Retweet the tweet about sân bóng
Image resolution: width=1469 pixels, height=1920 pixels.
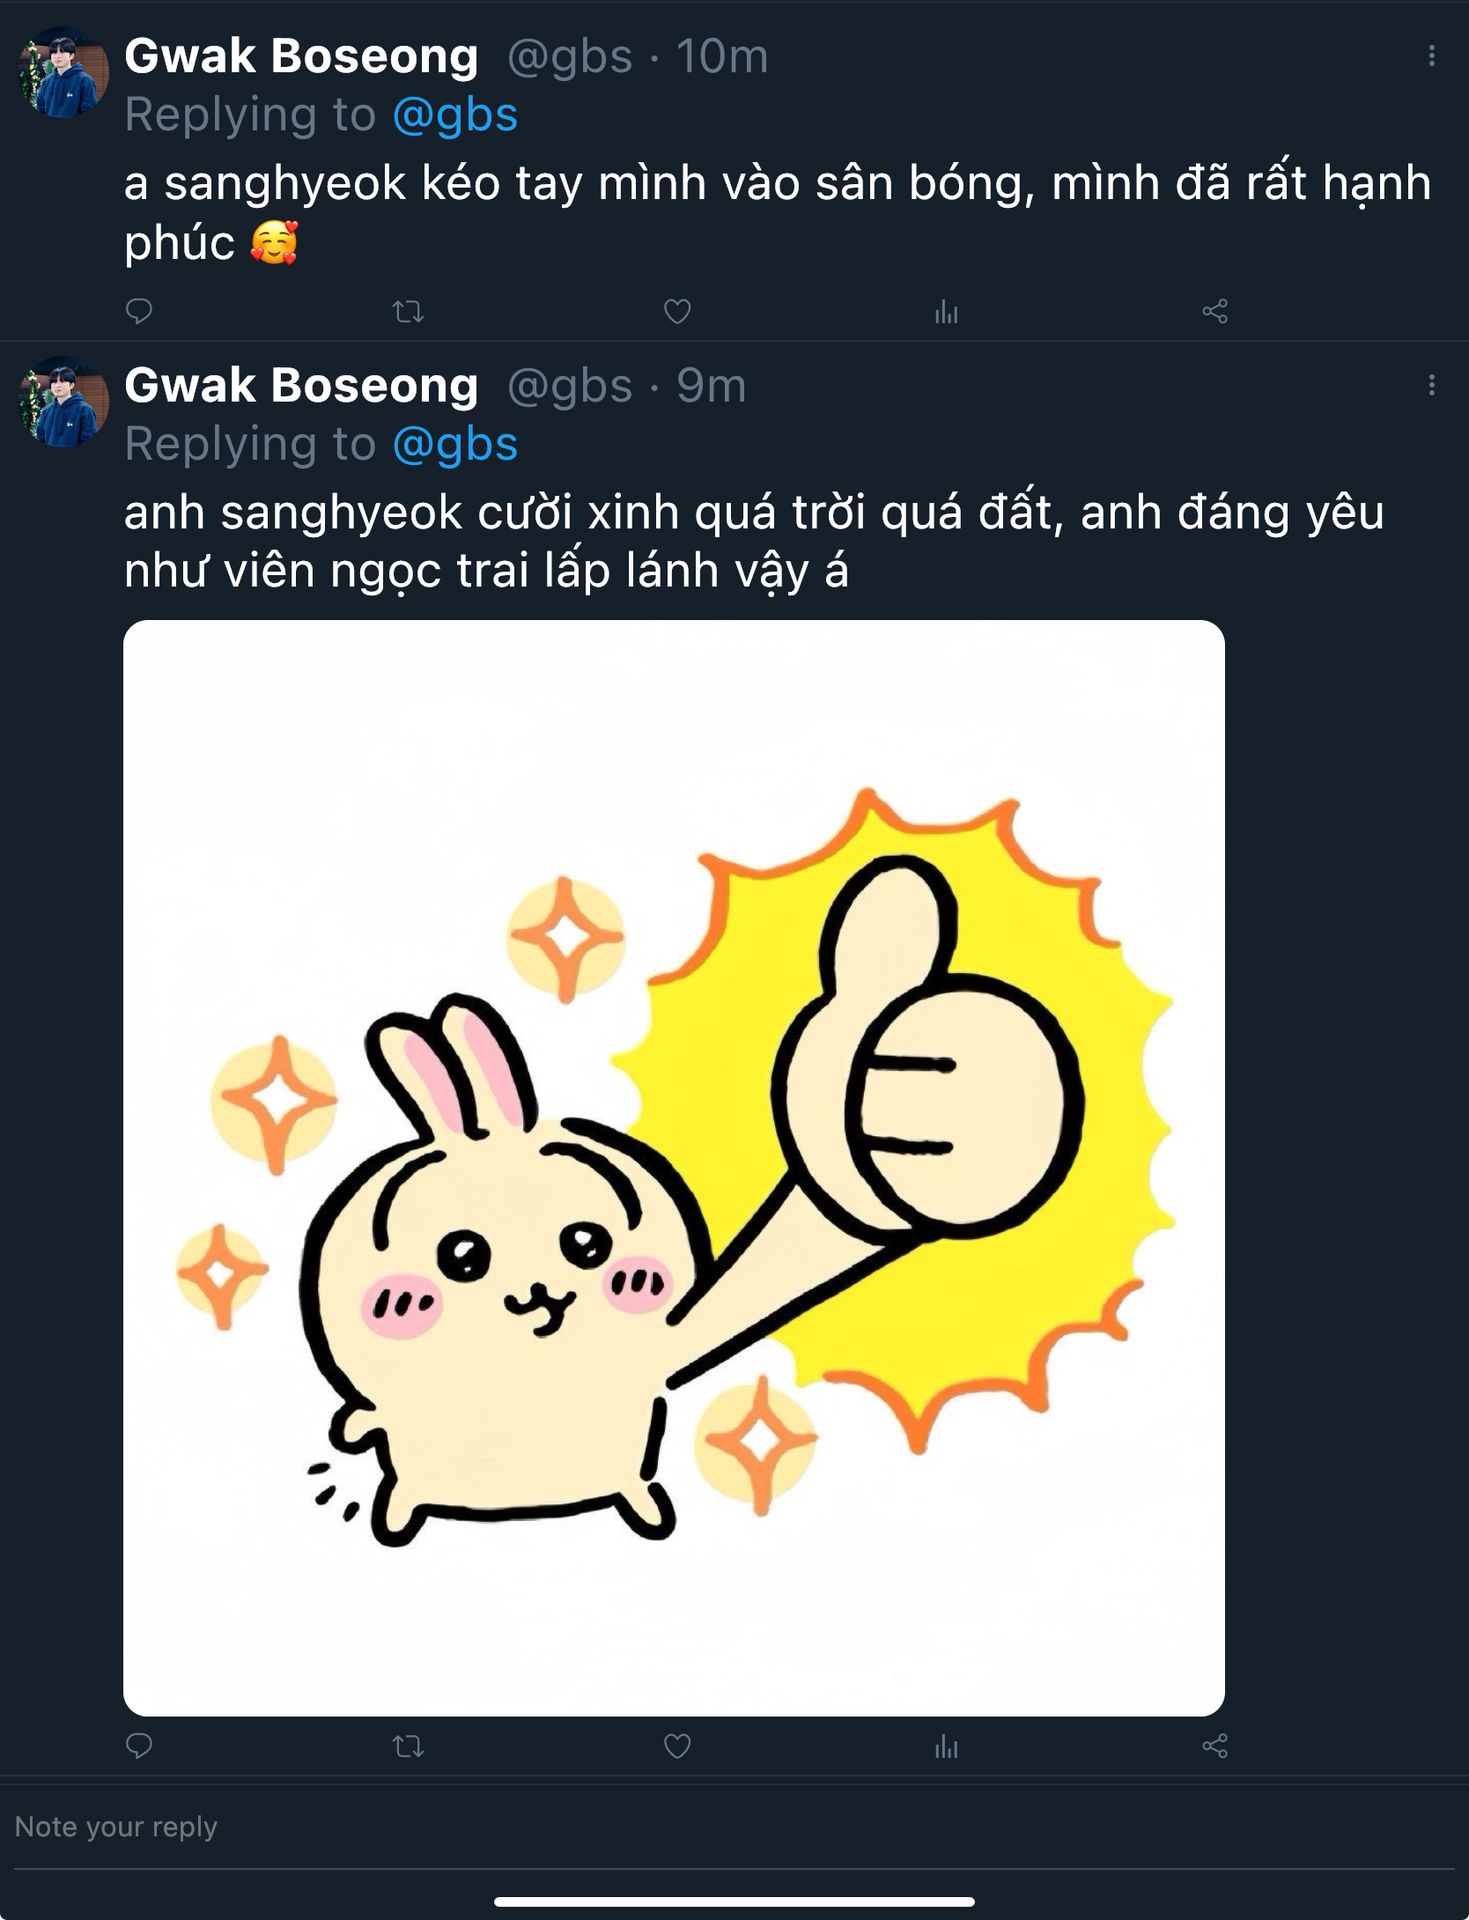[x=408, y=312]
